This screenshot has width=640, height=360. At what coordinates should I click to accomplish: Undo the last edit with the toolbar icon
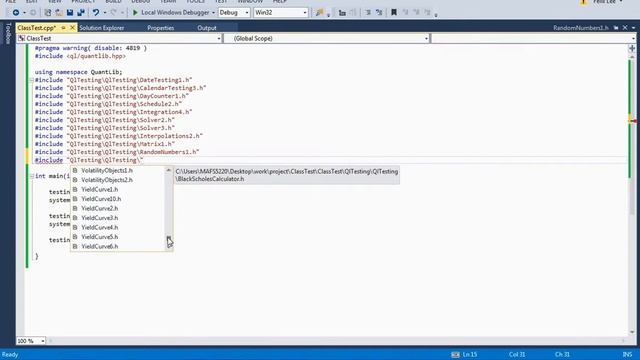(x=96, y=13)
